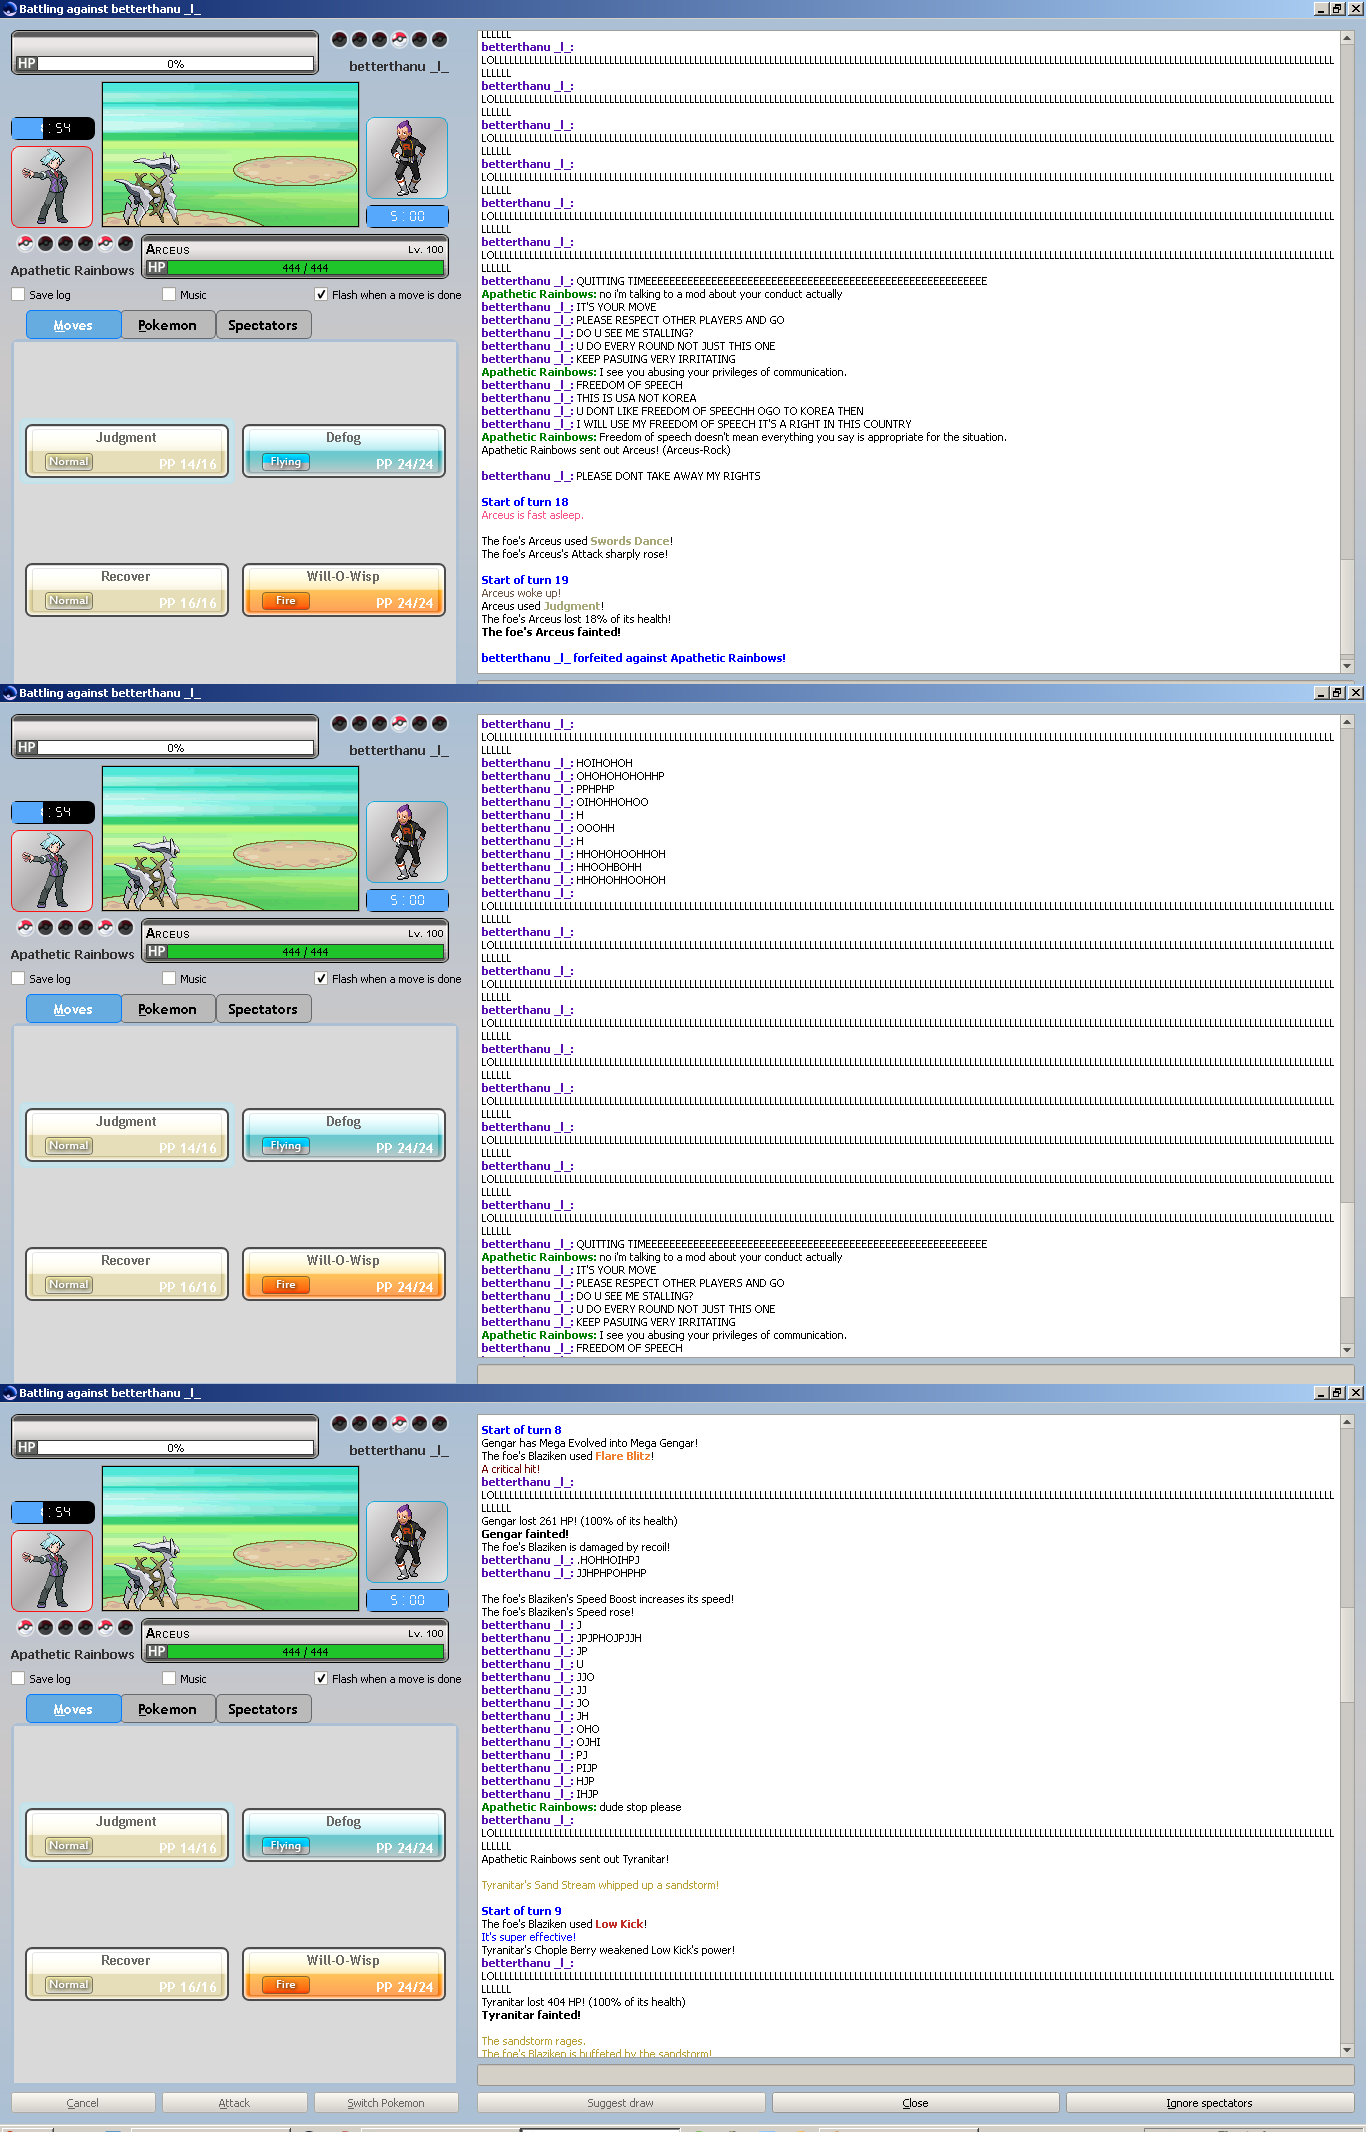Enable Save log in the middle window
This screenshot has width=1368, height=2132.
pos(18,979)
